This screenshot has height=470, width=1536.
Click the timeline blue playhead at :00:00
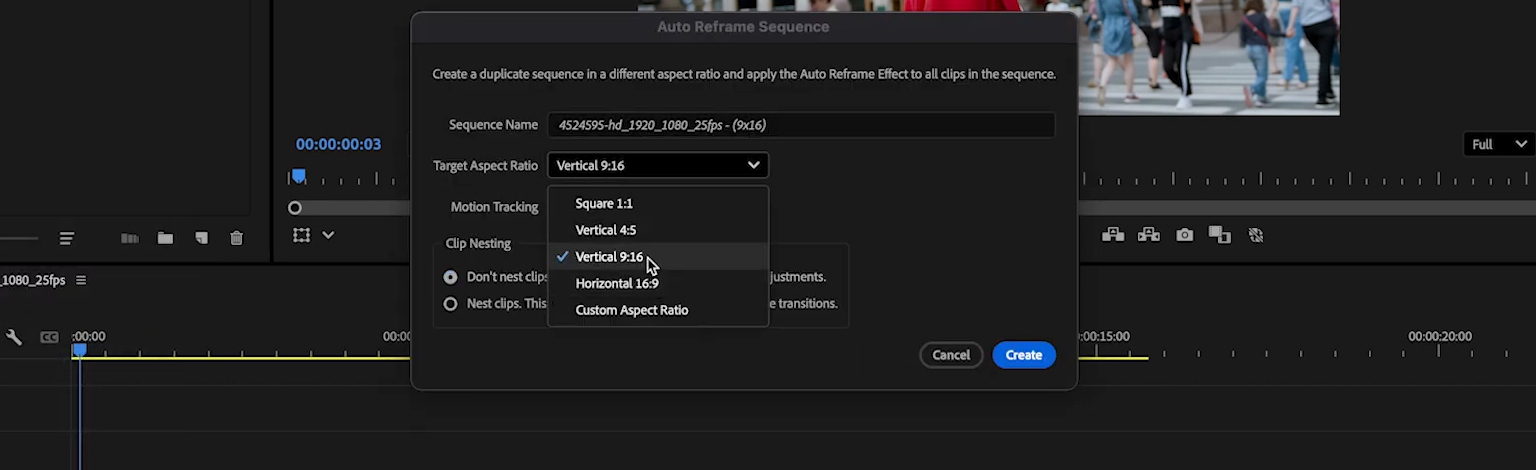click(79, 350)
